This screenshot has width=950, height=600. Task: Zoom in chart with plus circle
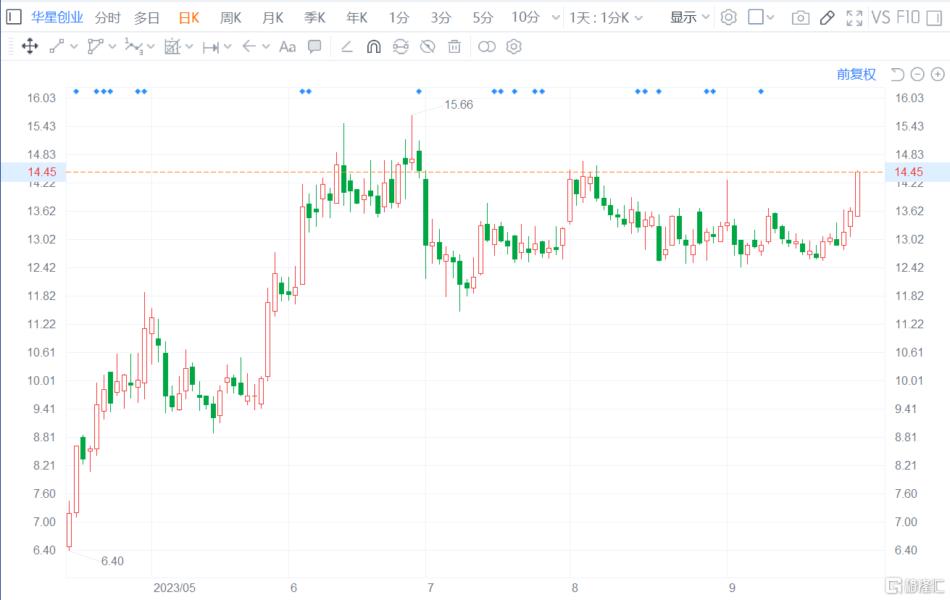point(937,75)
